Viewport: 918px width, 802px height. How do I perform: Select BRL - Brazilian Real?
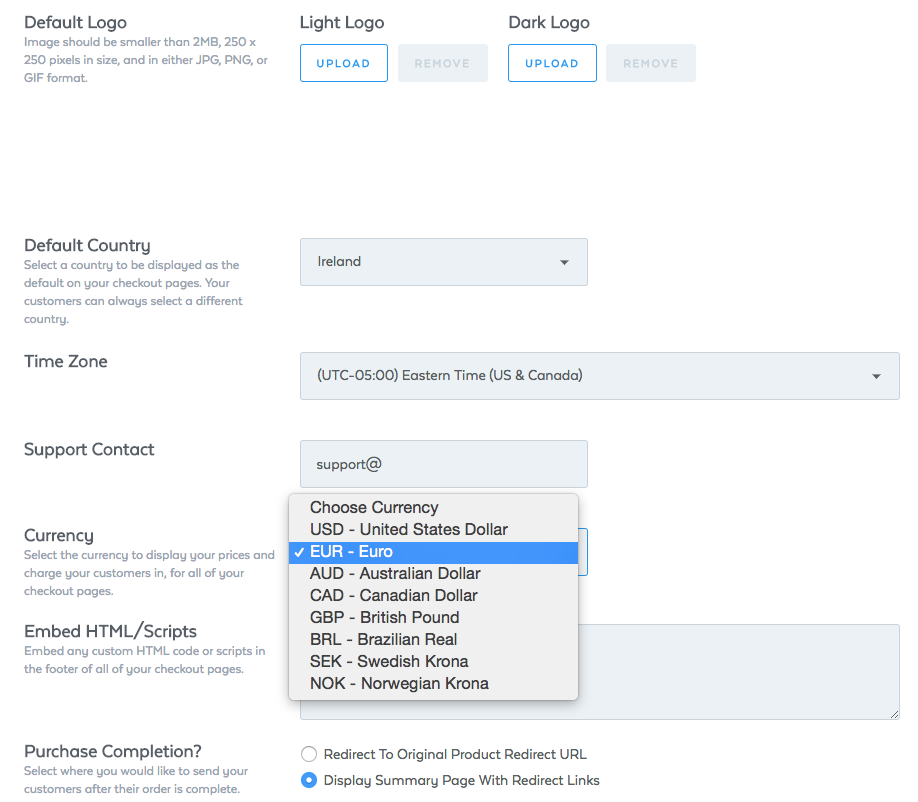[433, 639]
